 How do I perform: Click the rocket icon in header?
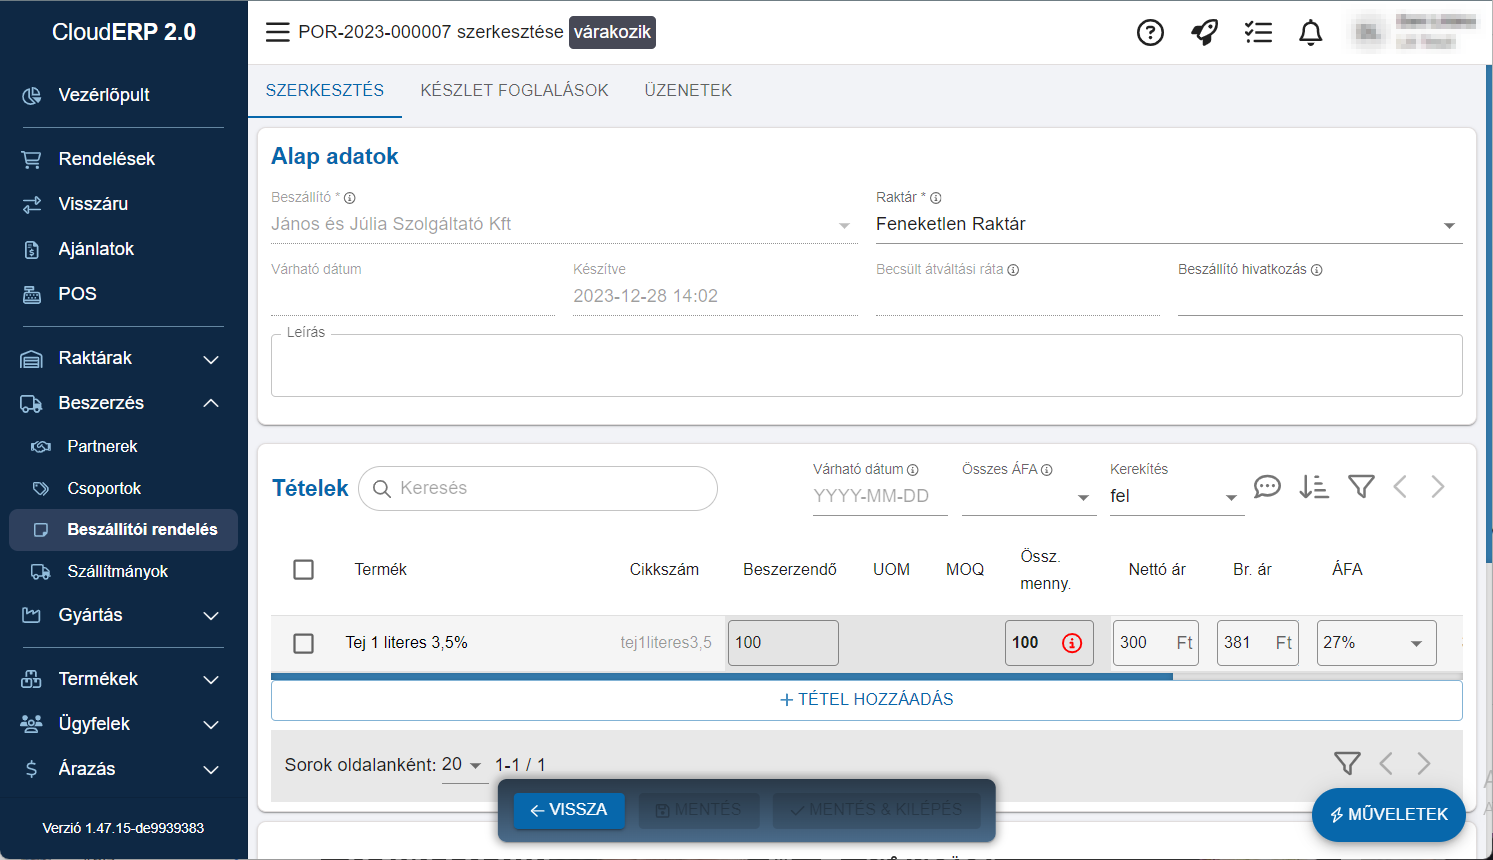(1204, 33)
